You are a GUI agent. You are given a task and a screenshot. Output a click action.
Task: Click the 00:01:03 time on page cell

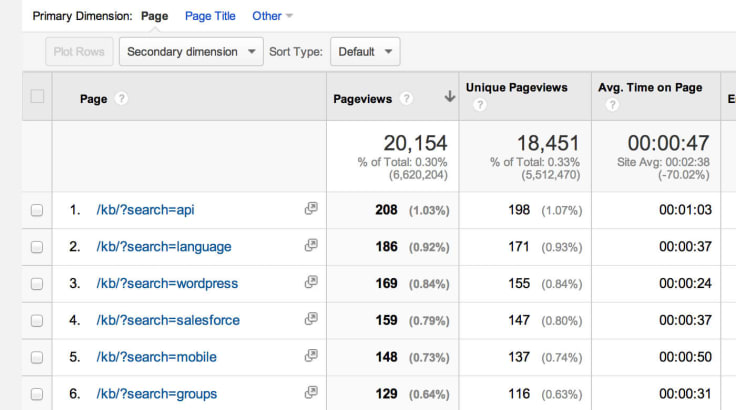point(685,210)
